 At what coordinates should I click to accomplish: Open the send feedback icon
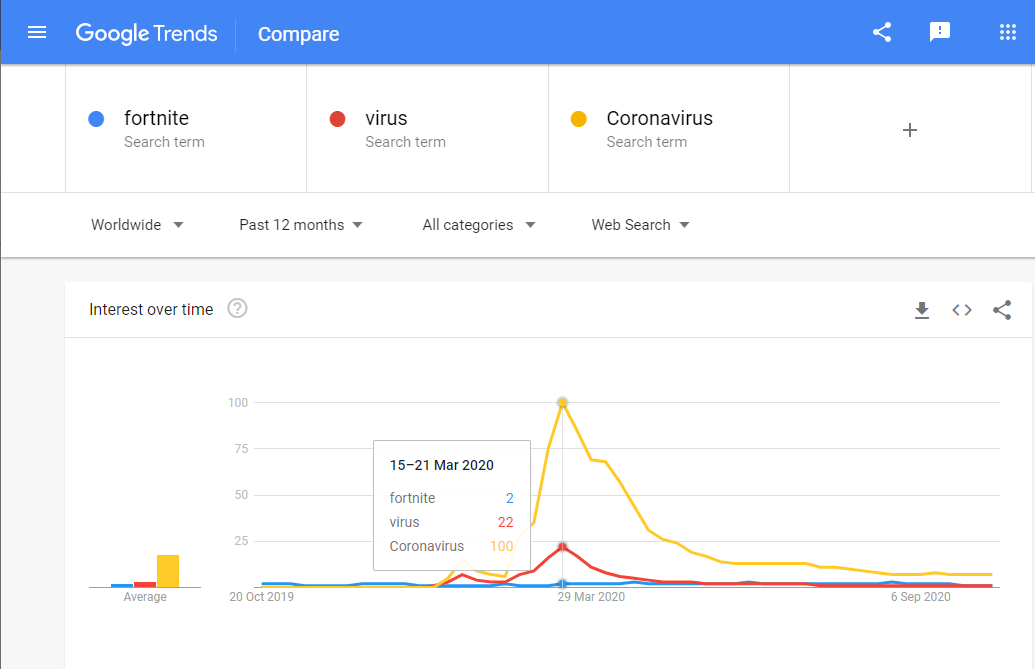(x=939, y=32)
